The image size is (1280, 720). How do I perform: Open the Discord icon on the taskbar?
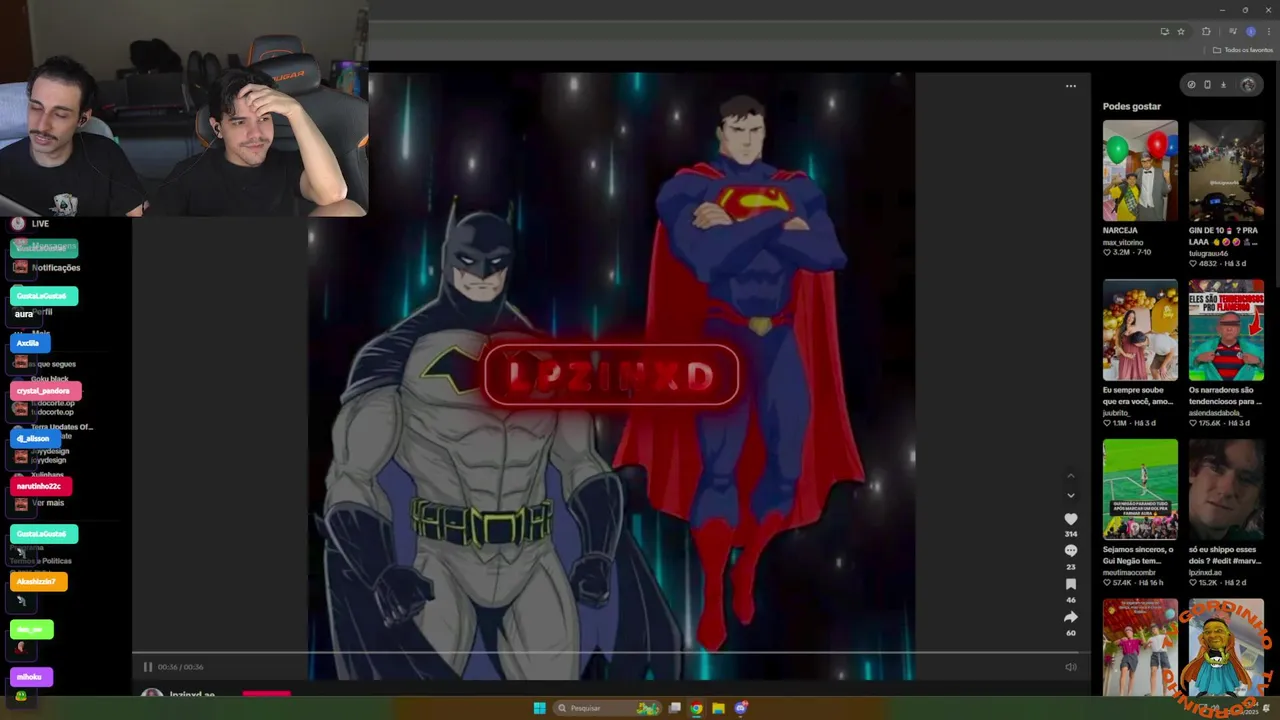click(x=741, y=708)
